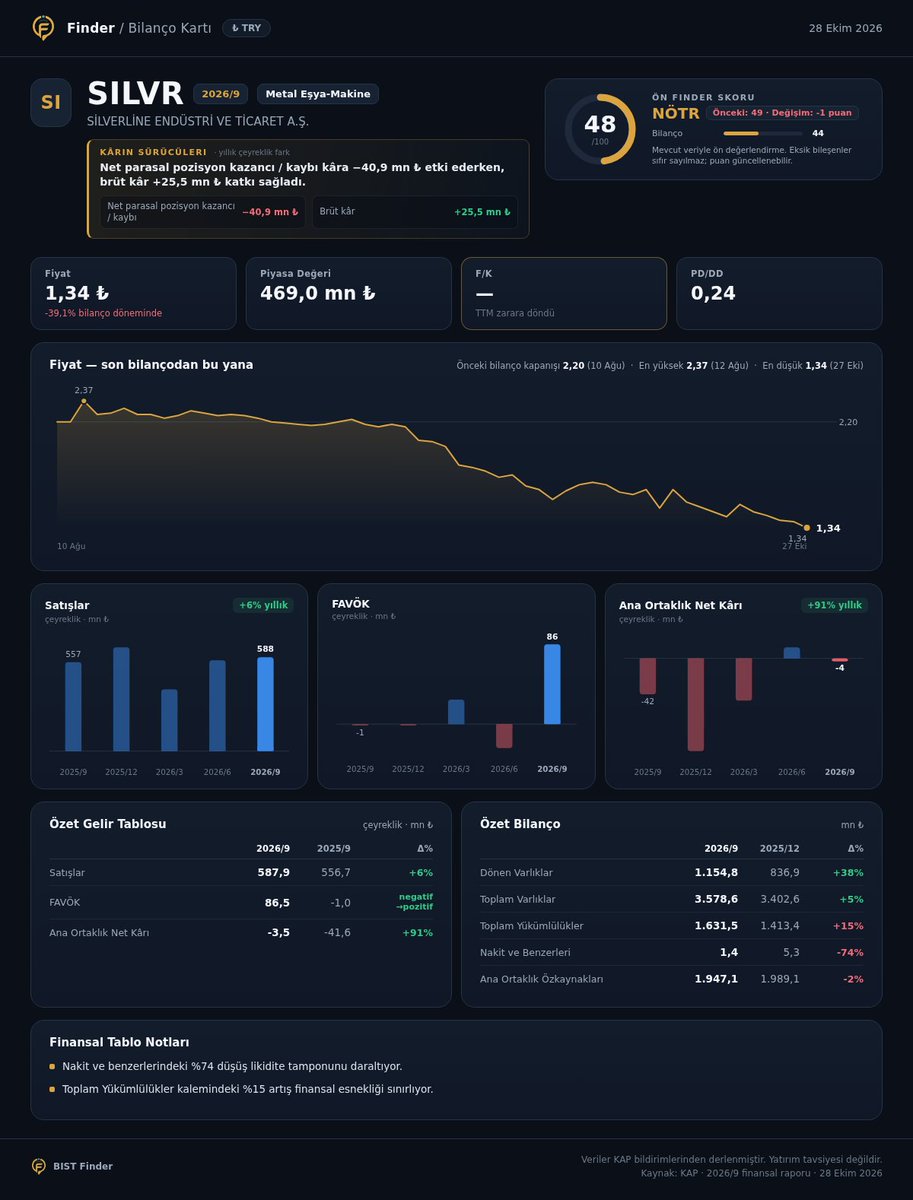
Task: Click the -39,1% bilanço döneminde text
Action: (103, 313)
